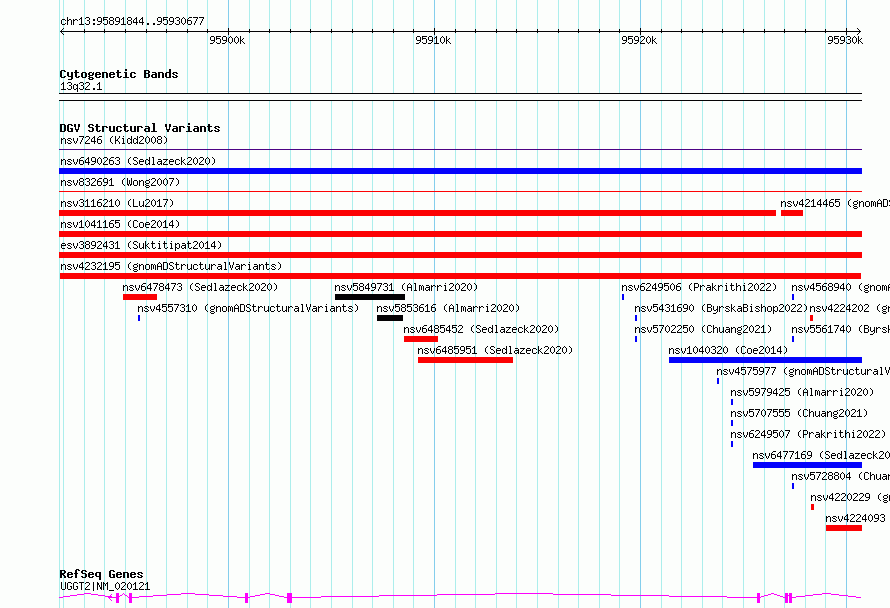Click the 95900k ruler label

(x=227, y=40)
